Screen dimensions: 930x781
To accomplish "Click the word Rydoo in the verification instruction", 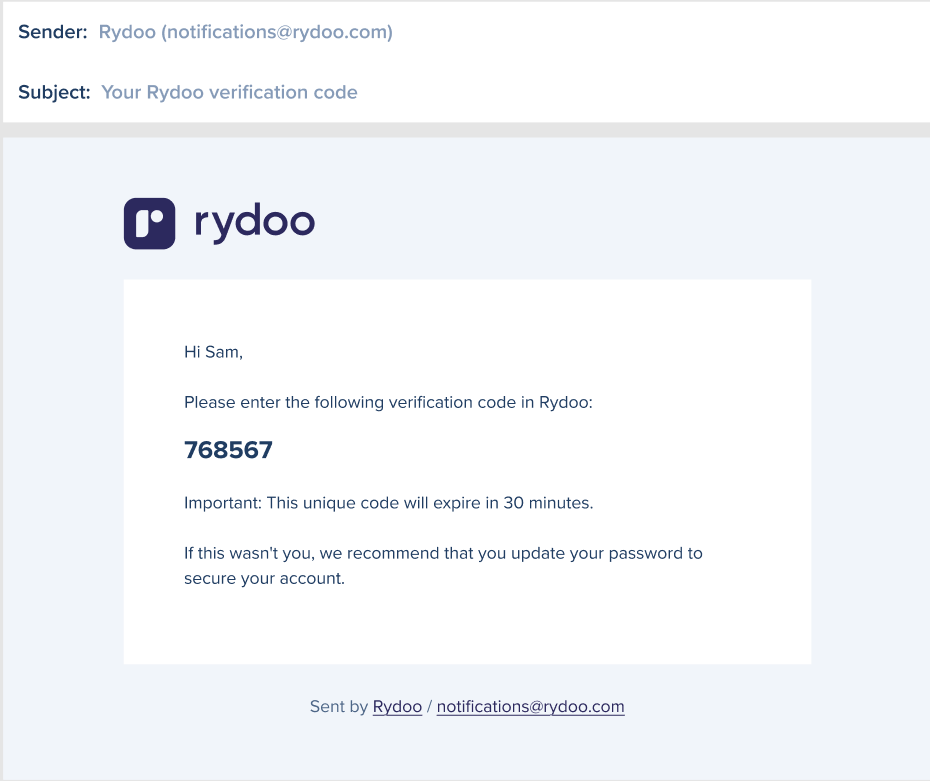I will (x=564, y=403).
